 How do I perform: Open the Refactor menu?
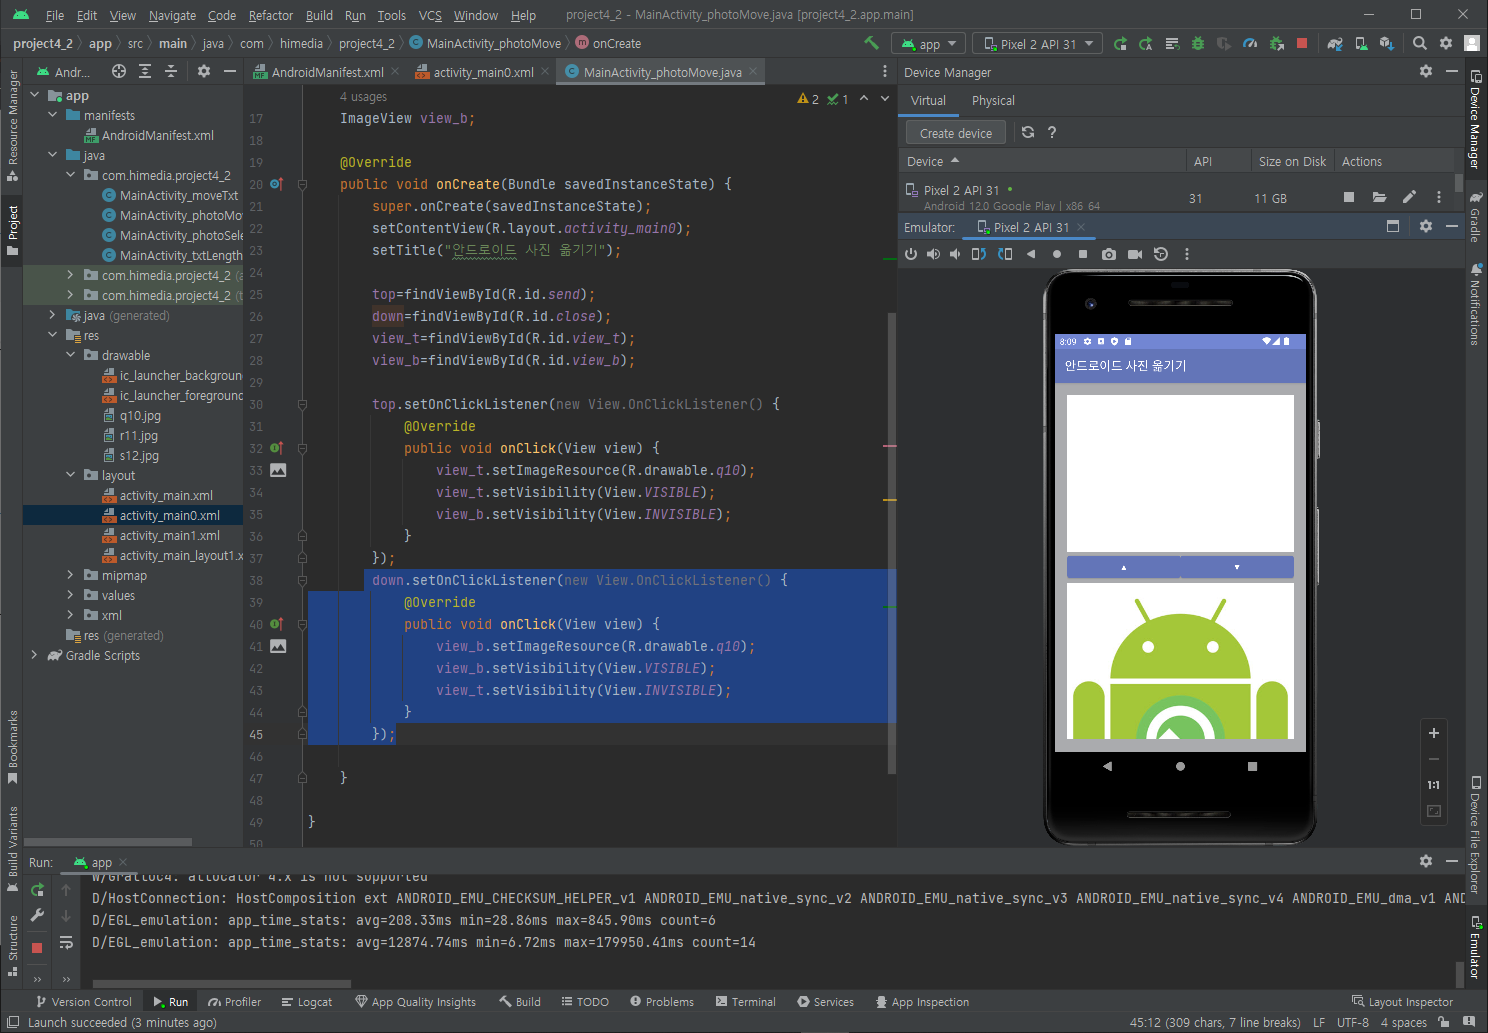click(x=271, y=15)
